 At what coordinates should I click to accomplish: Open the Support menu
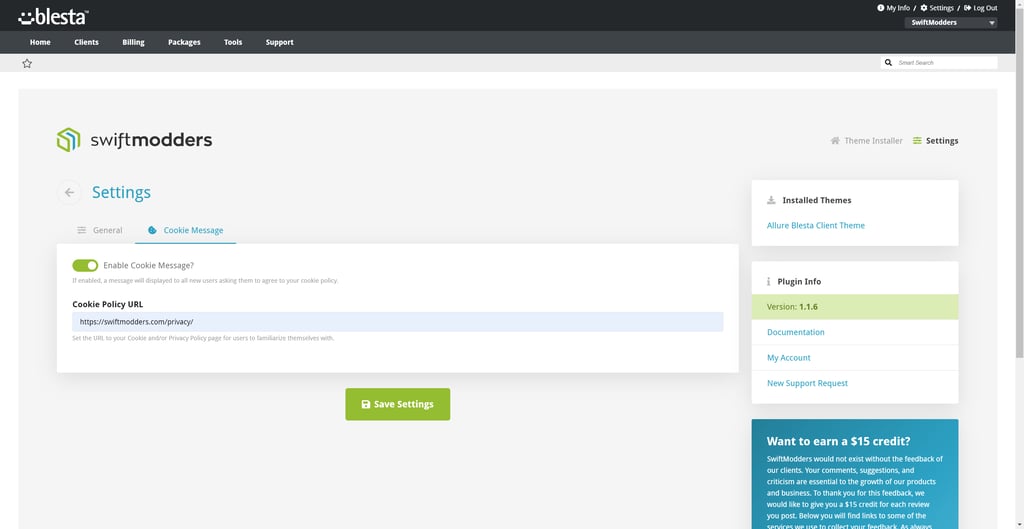[280, 42]
